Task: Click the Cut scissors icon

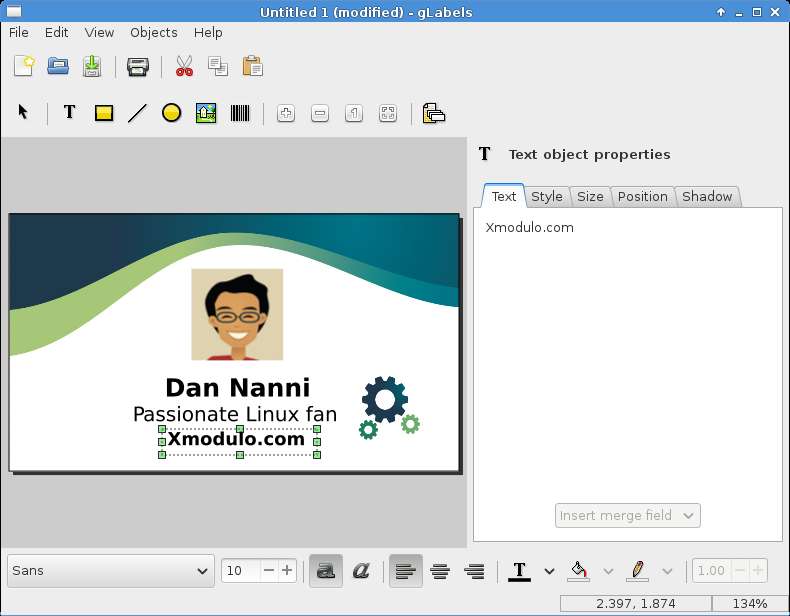Action: coord(184,67)
